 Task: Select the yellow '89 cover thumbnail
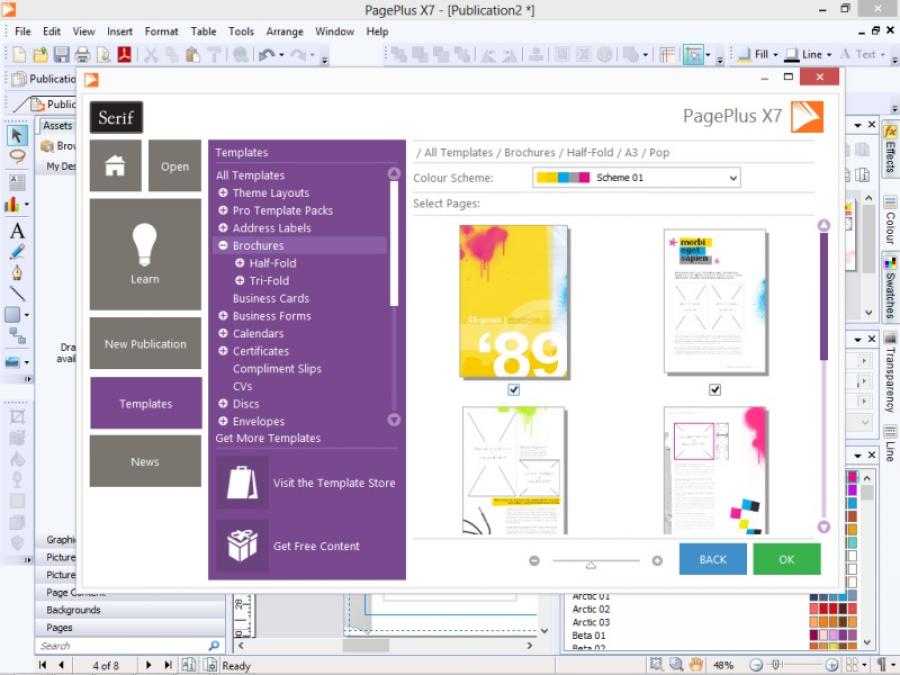click(514, 301)
